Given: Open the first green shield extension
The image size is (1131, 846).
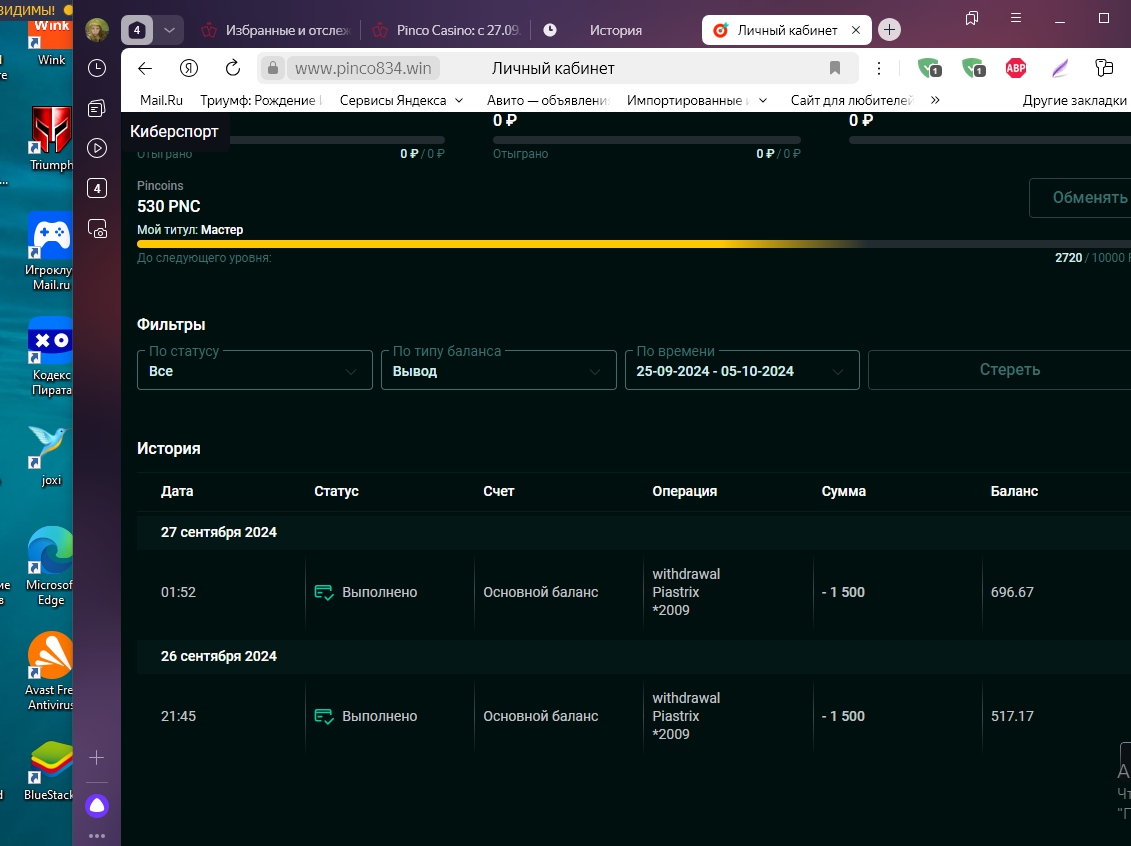Looking at the screenshot, I should [x=930, y=69].
